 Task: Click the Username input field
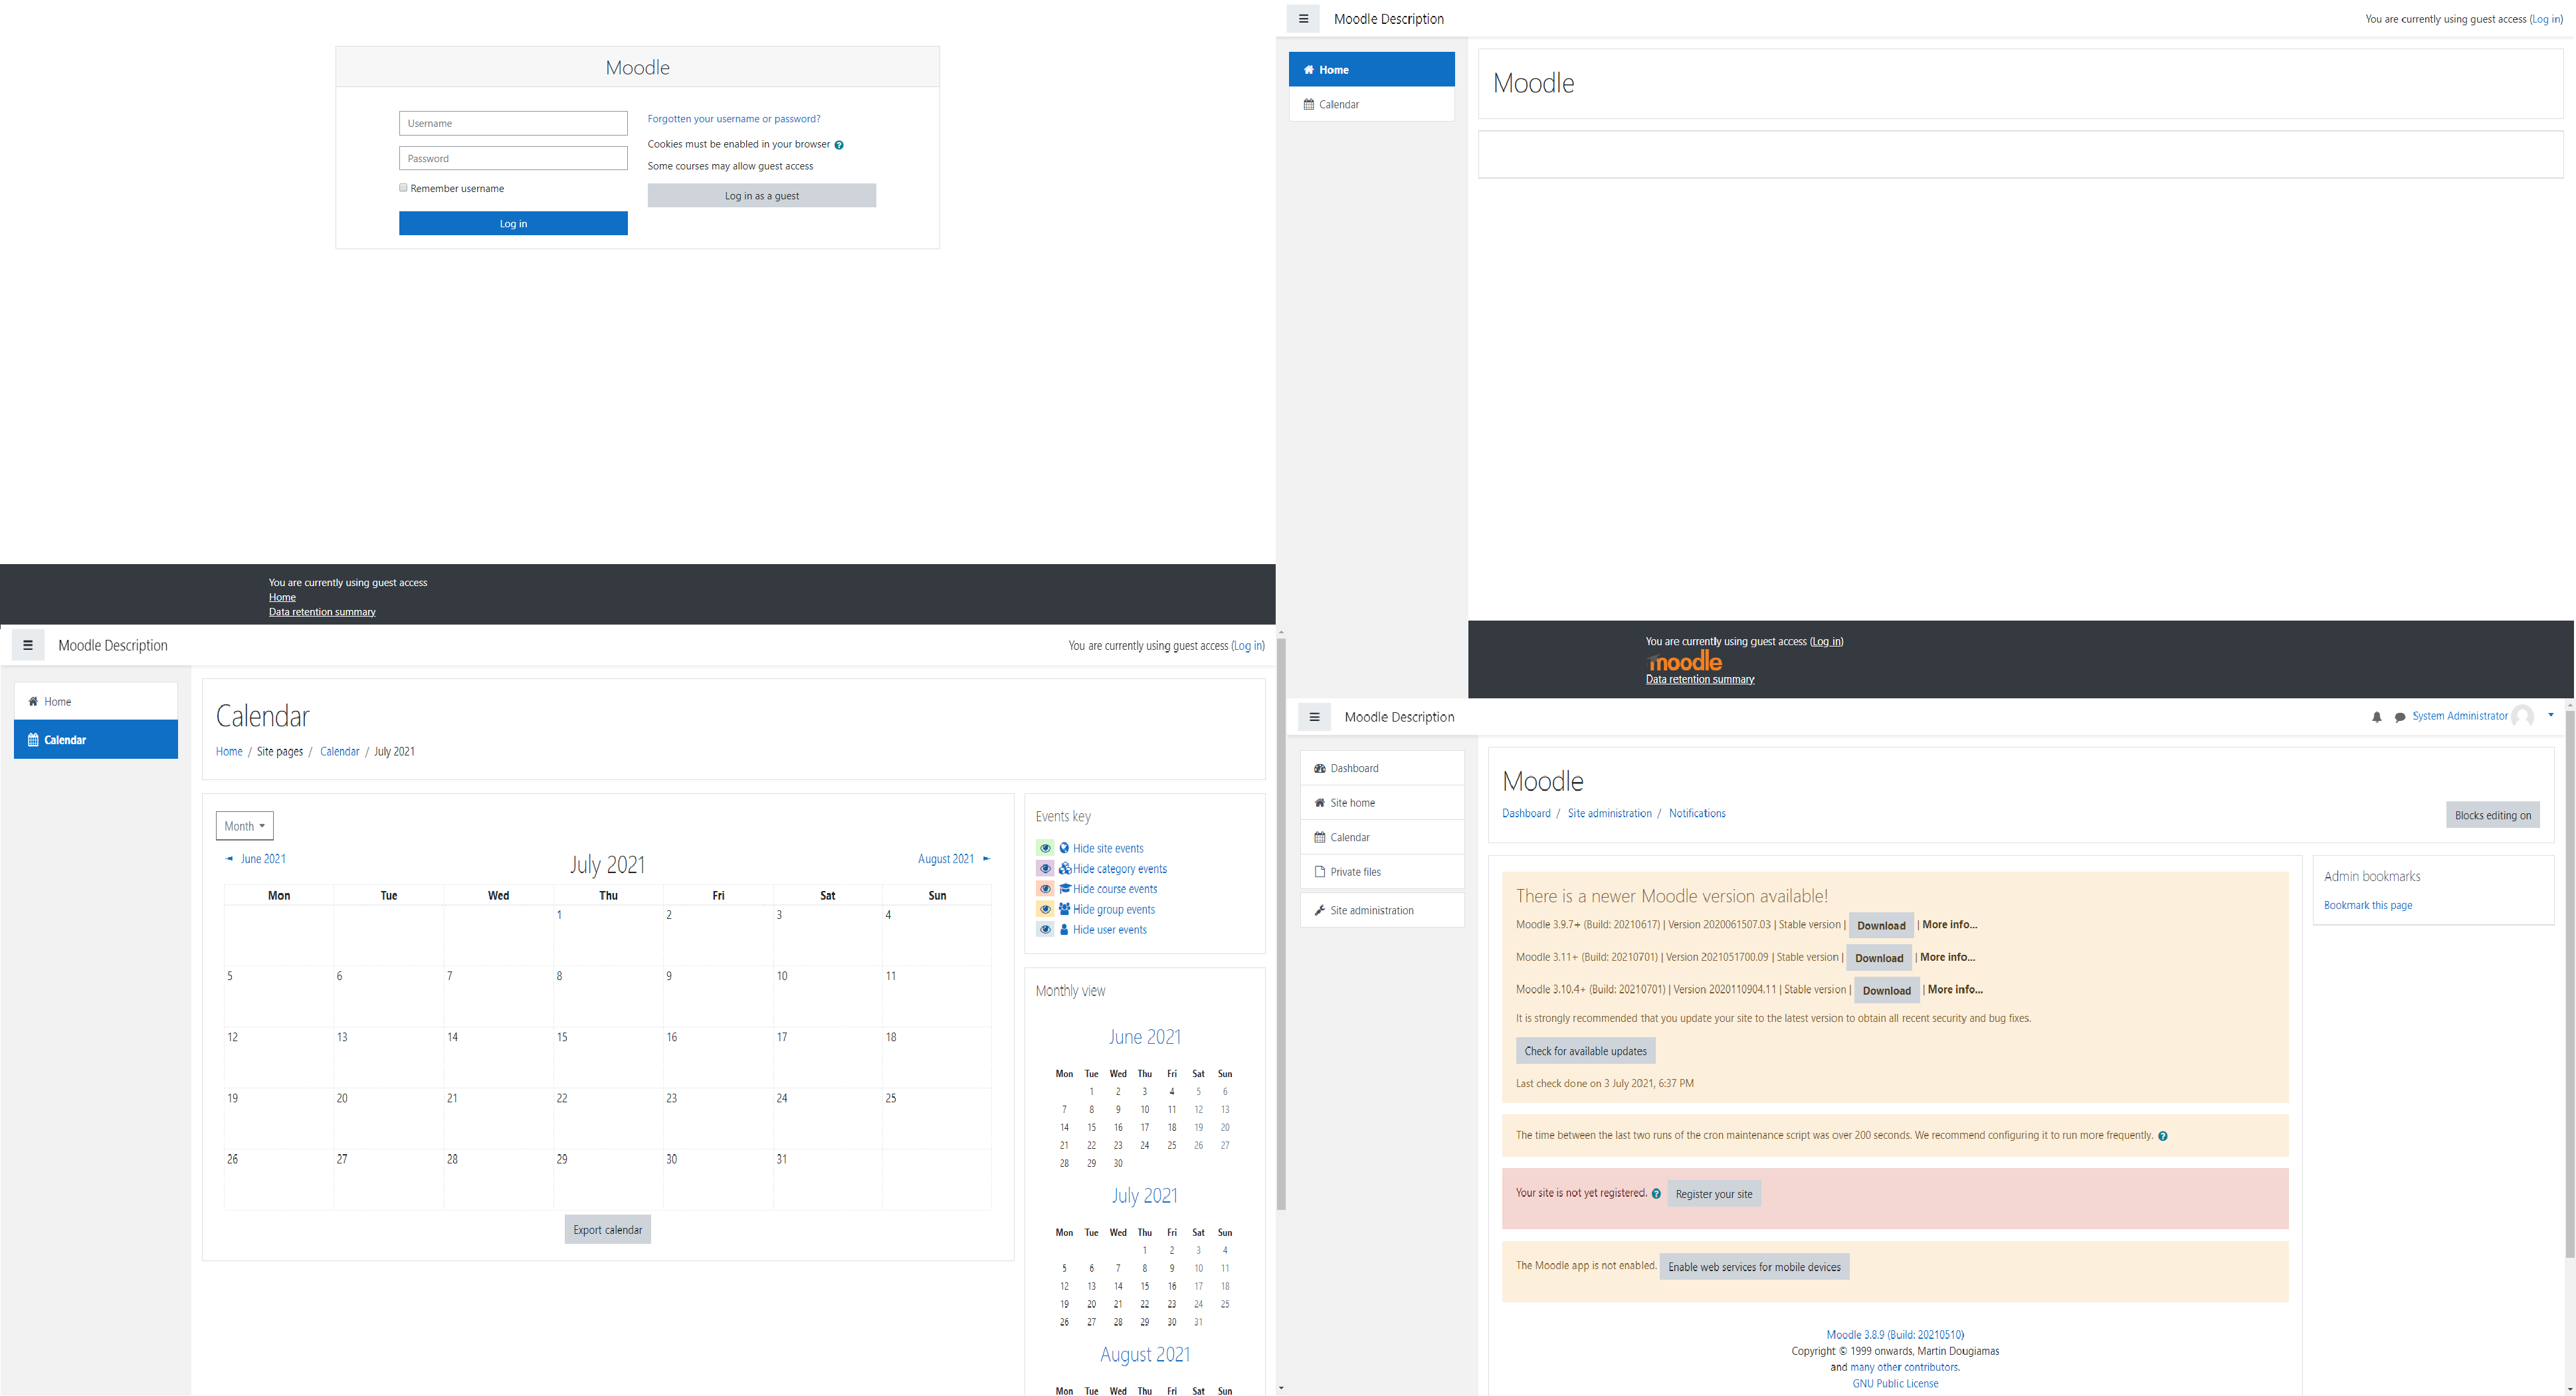pyautogui.click(x=513, y=124)
